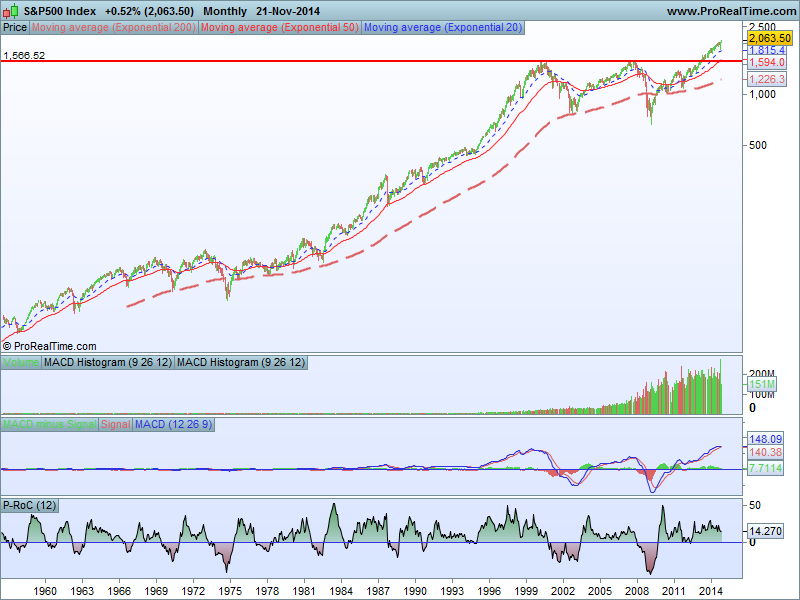Click the 7.7114 histogram value tag
The width and height of the screenshot is (800, 600).
(765, 468)
